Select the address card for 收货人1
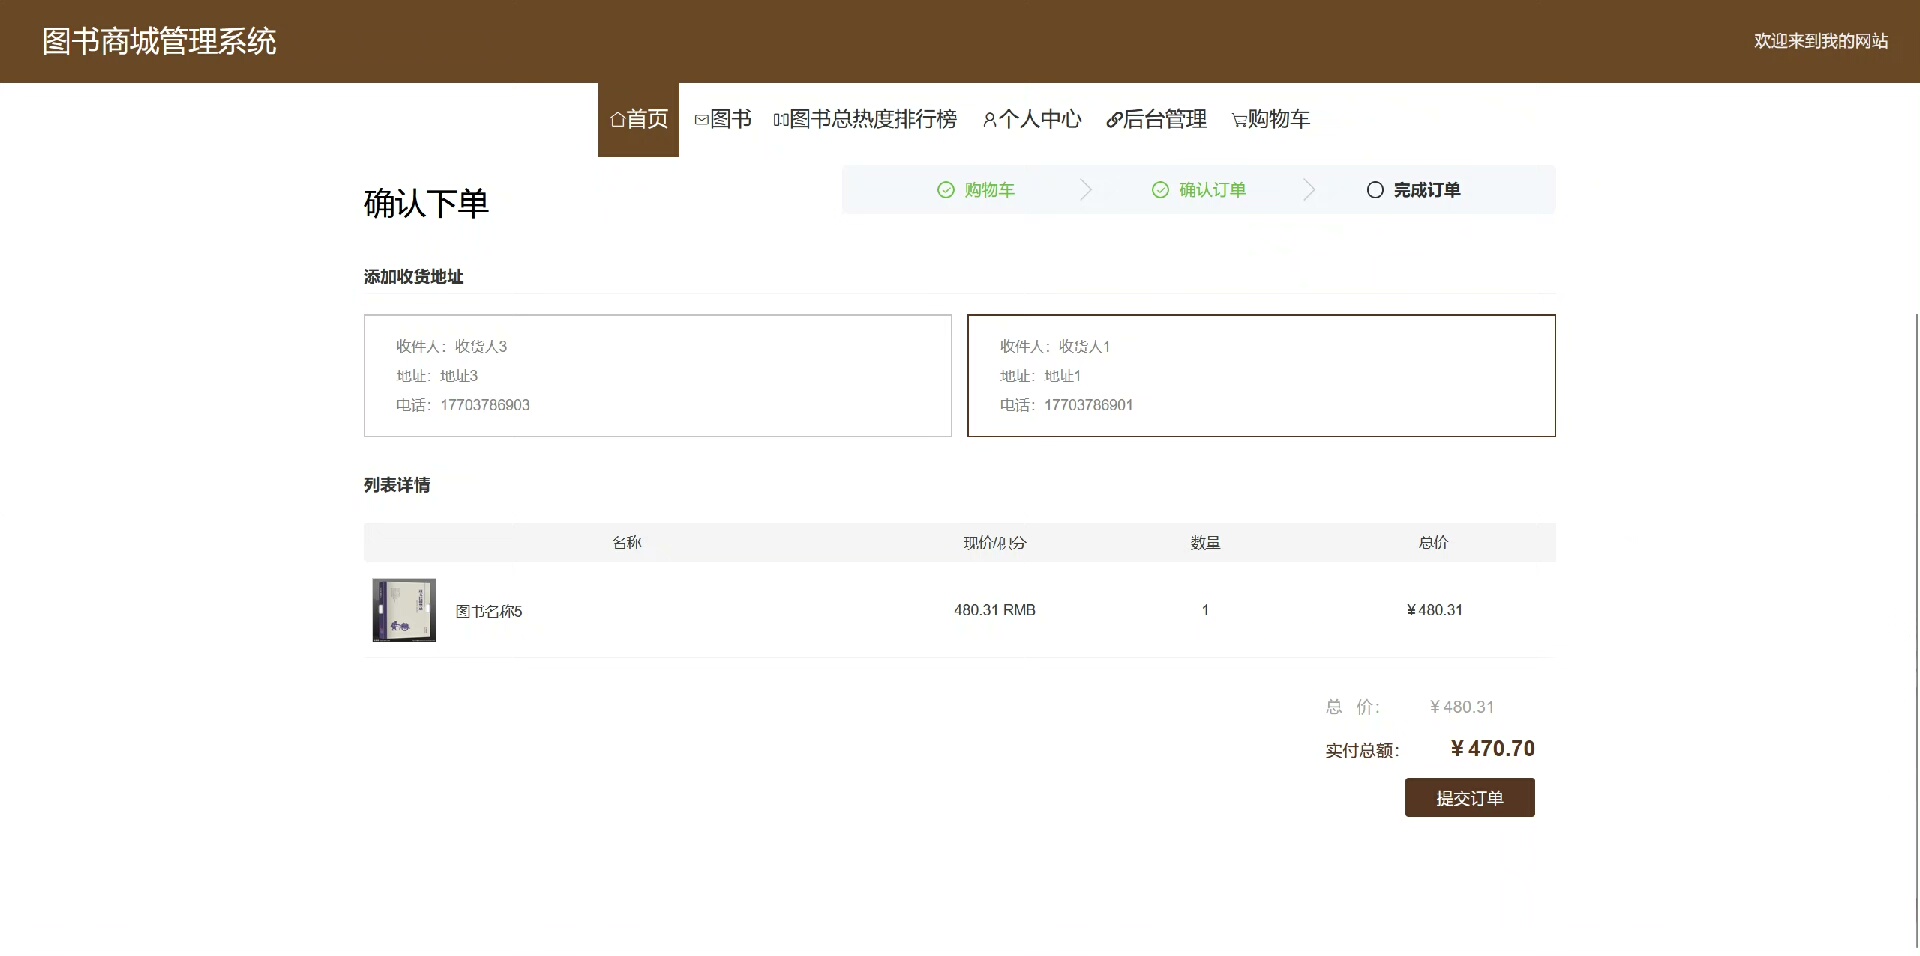Viewport: 1920px width, 956px height. [x=1261, y=376]
